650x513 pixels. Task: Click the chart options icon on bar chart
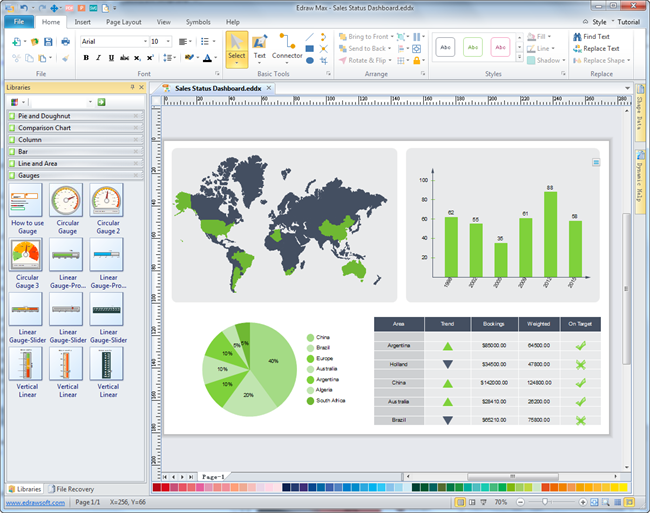[596, 162]
